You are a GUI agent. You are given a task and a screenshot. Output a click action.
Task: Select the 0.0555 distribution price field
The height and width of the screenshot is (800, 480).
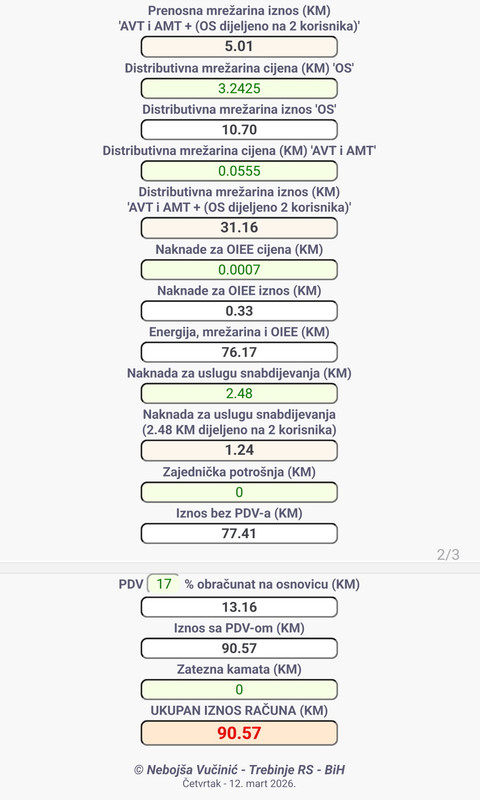click(x=239, y=171)
